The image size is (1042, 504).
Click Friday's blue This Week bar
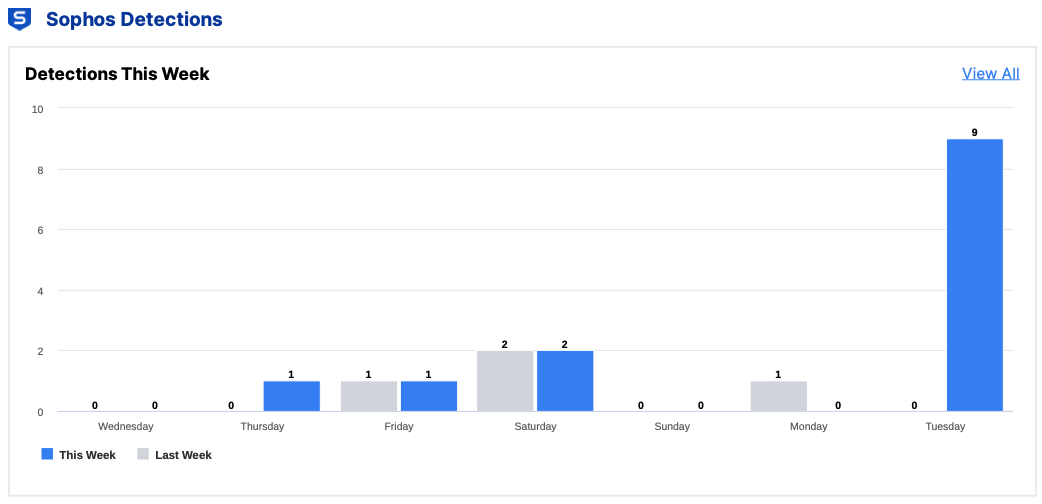[x=428, y=396]
